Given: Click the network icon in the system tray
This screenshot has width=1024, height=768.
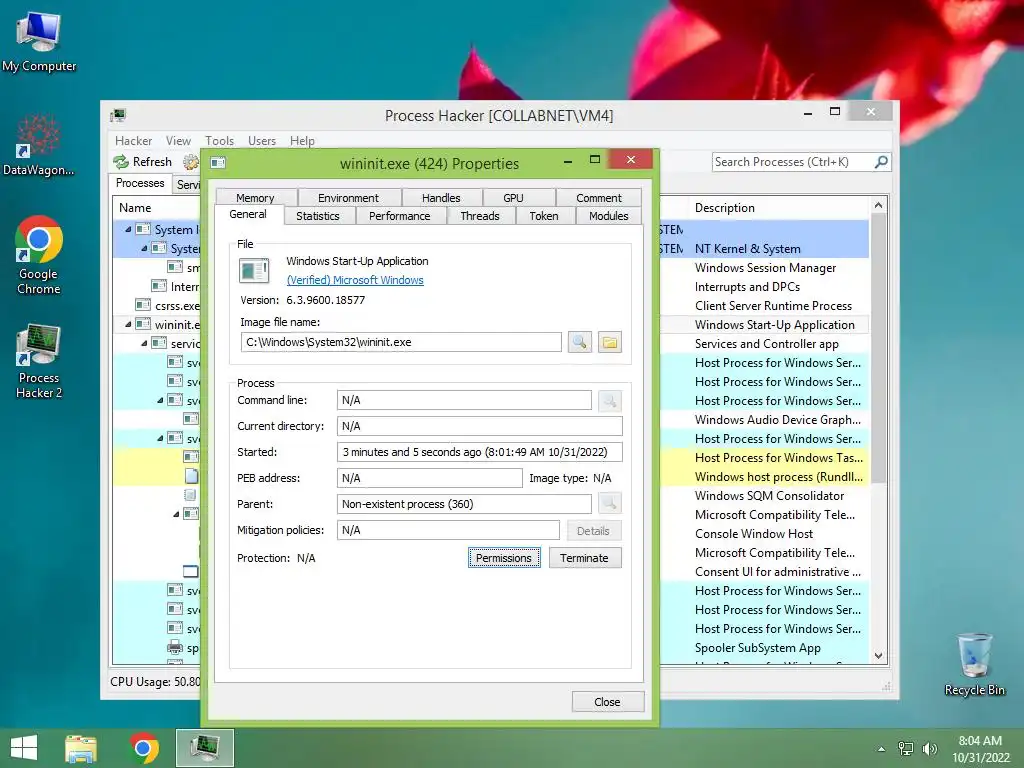Looking at the screenshot, I should (x=905, y=748).
